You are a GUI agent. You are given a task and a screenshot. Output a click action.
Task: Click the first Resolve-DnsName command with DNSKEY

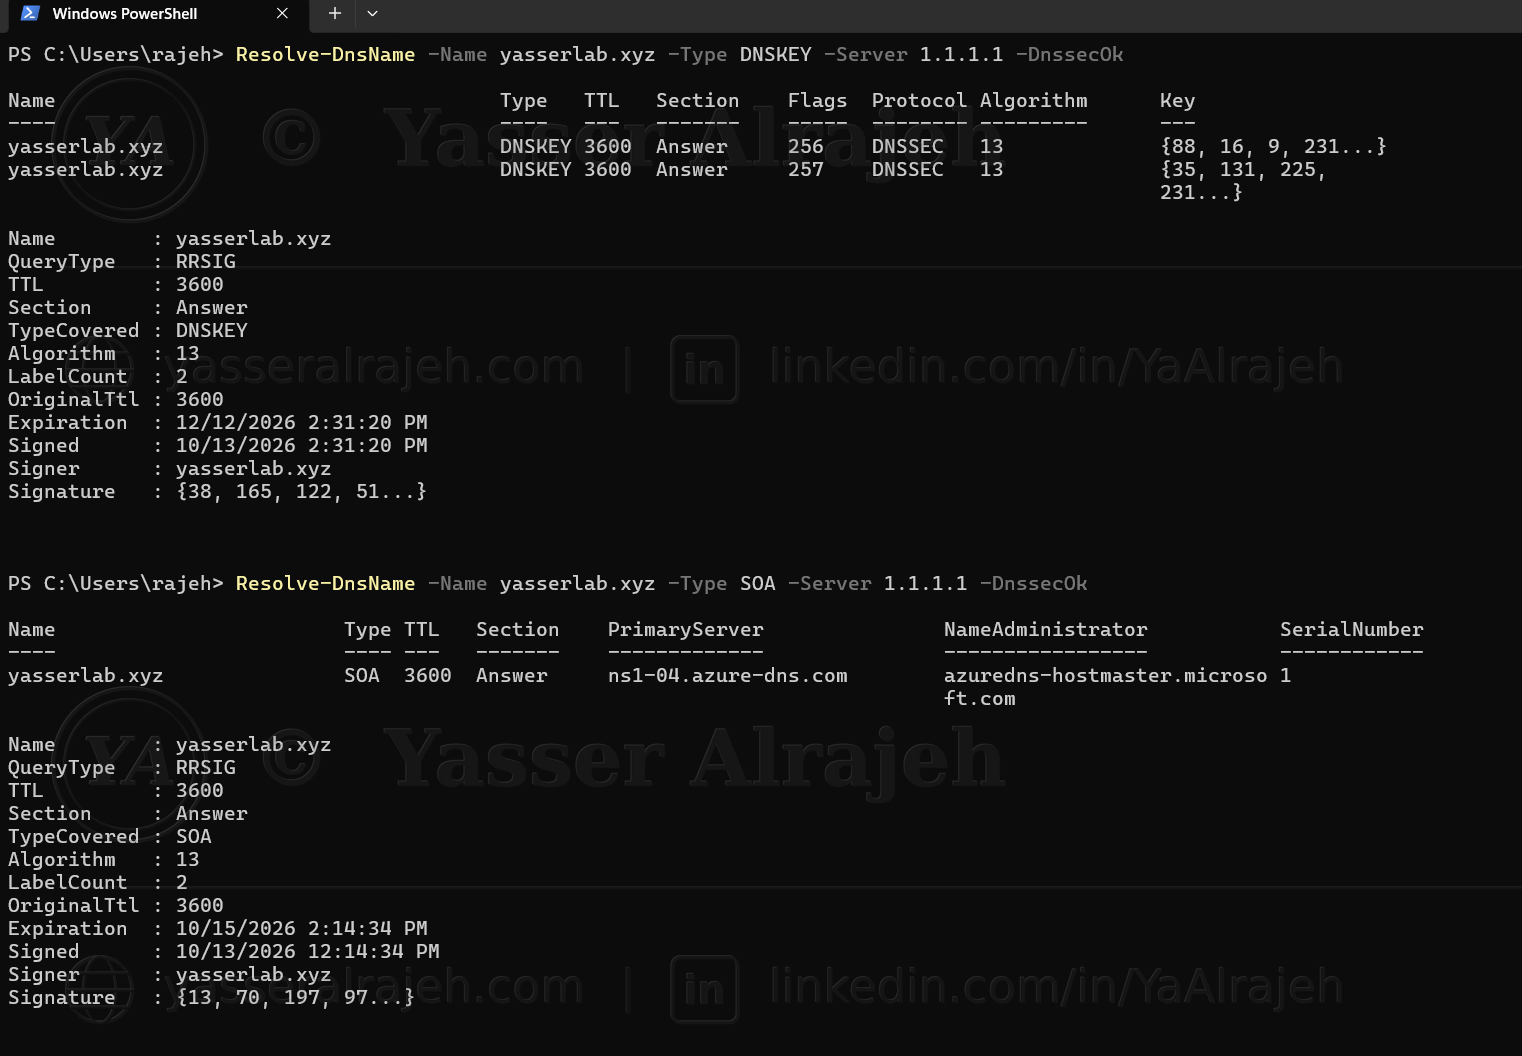click(x=679, y=54)
